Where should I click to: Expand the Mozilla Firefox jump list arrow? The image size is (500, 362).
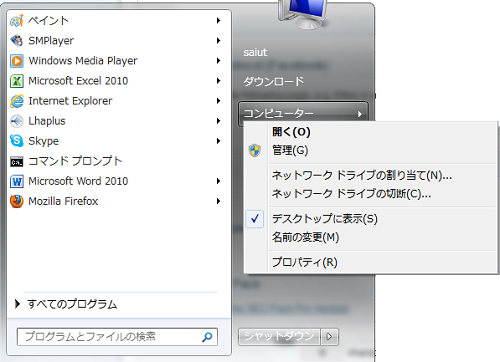(218, 201)
